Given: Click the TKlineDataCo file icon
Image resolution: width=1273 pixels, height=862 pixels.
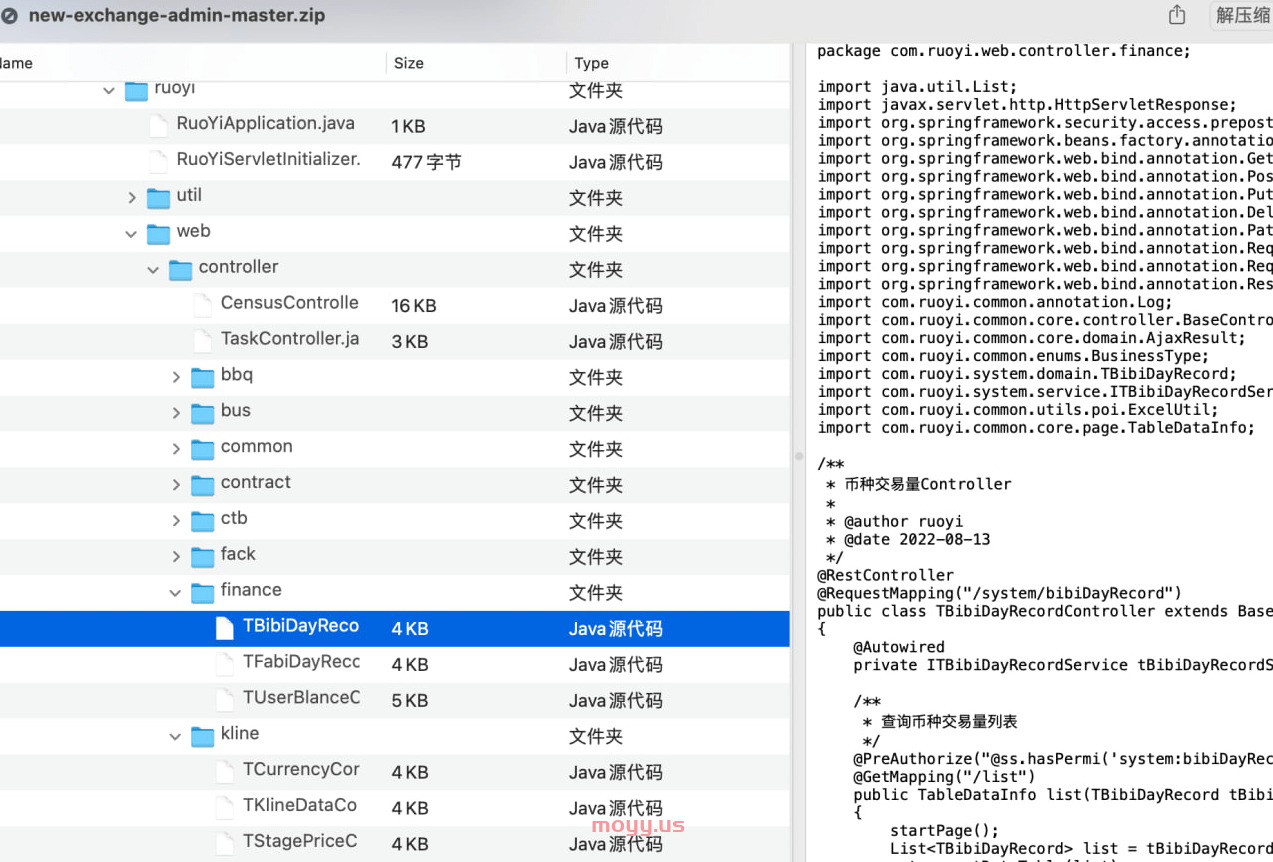Looking at the screenshot, I should (225, 807).
